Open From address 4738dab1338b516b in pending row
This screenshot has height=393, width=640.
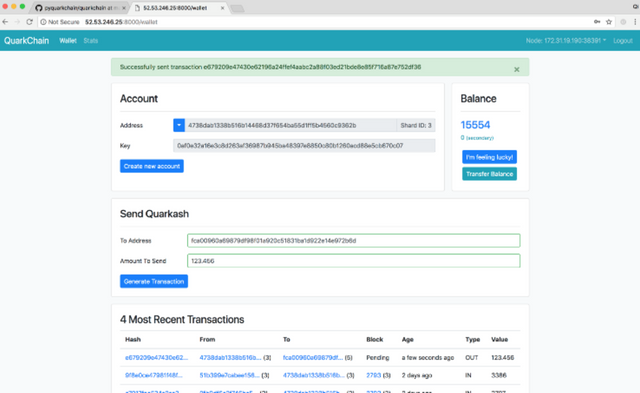click(x=230, y=357)
